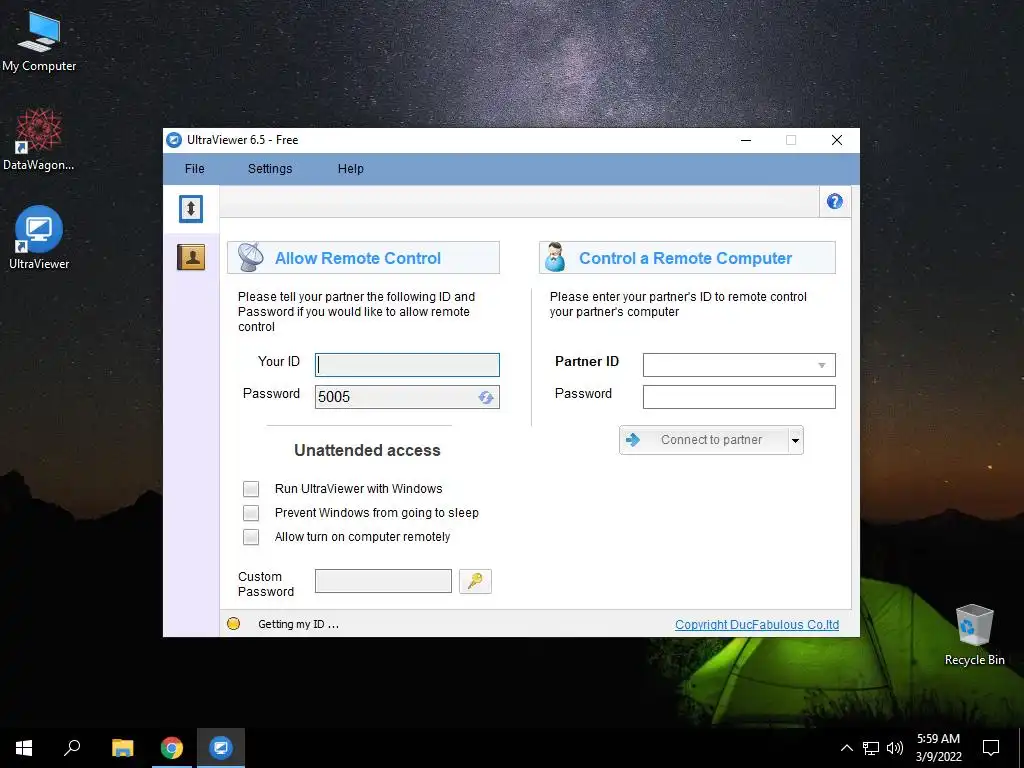Close the UltraViewer window
This screenshot has height=768, width=1024.
837,140
